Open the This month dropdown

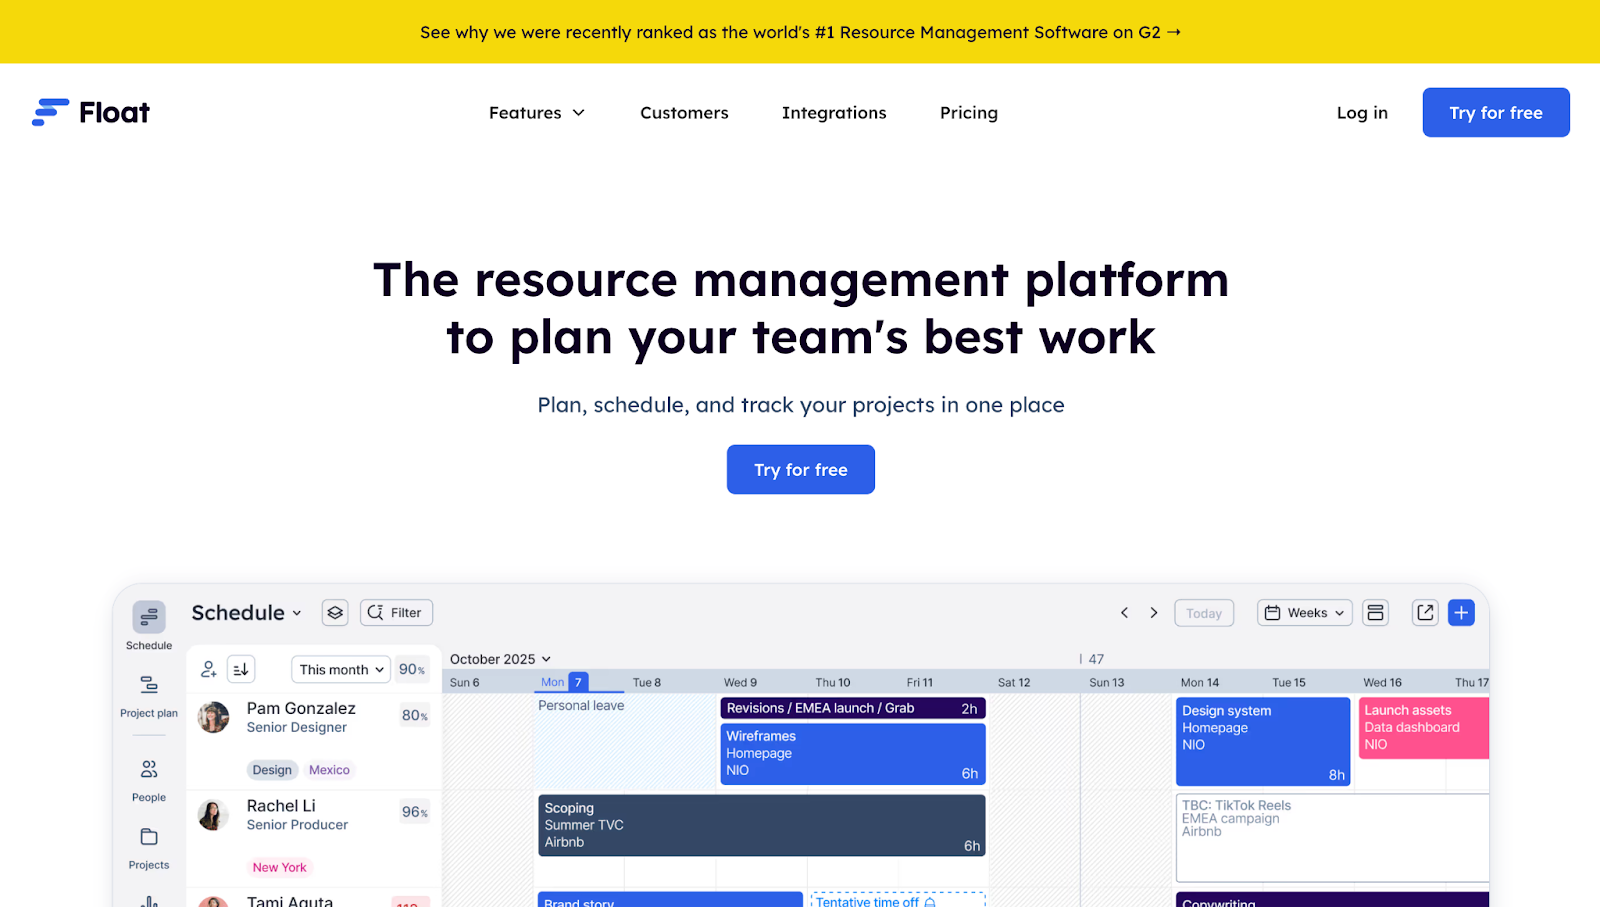pyautogui.click(x=341, y=670)
